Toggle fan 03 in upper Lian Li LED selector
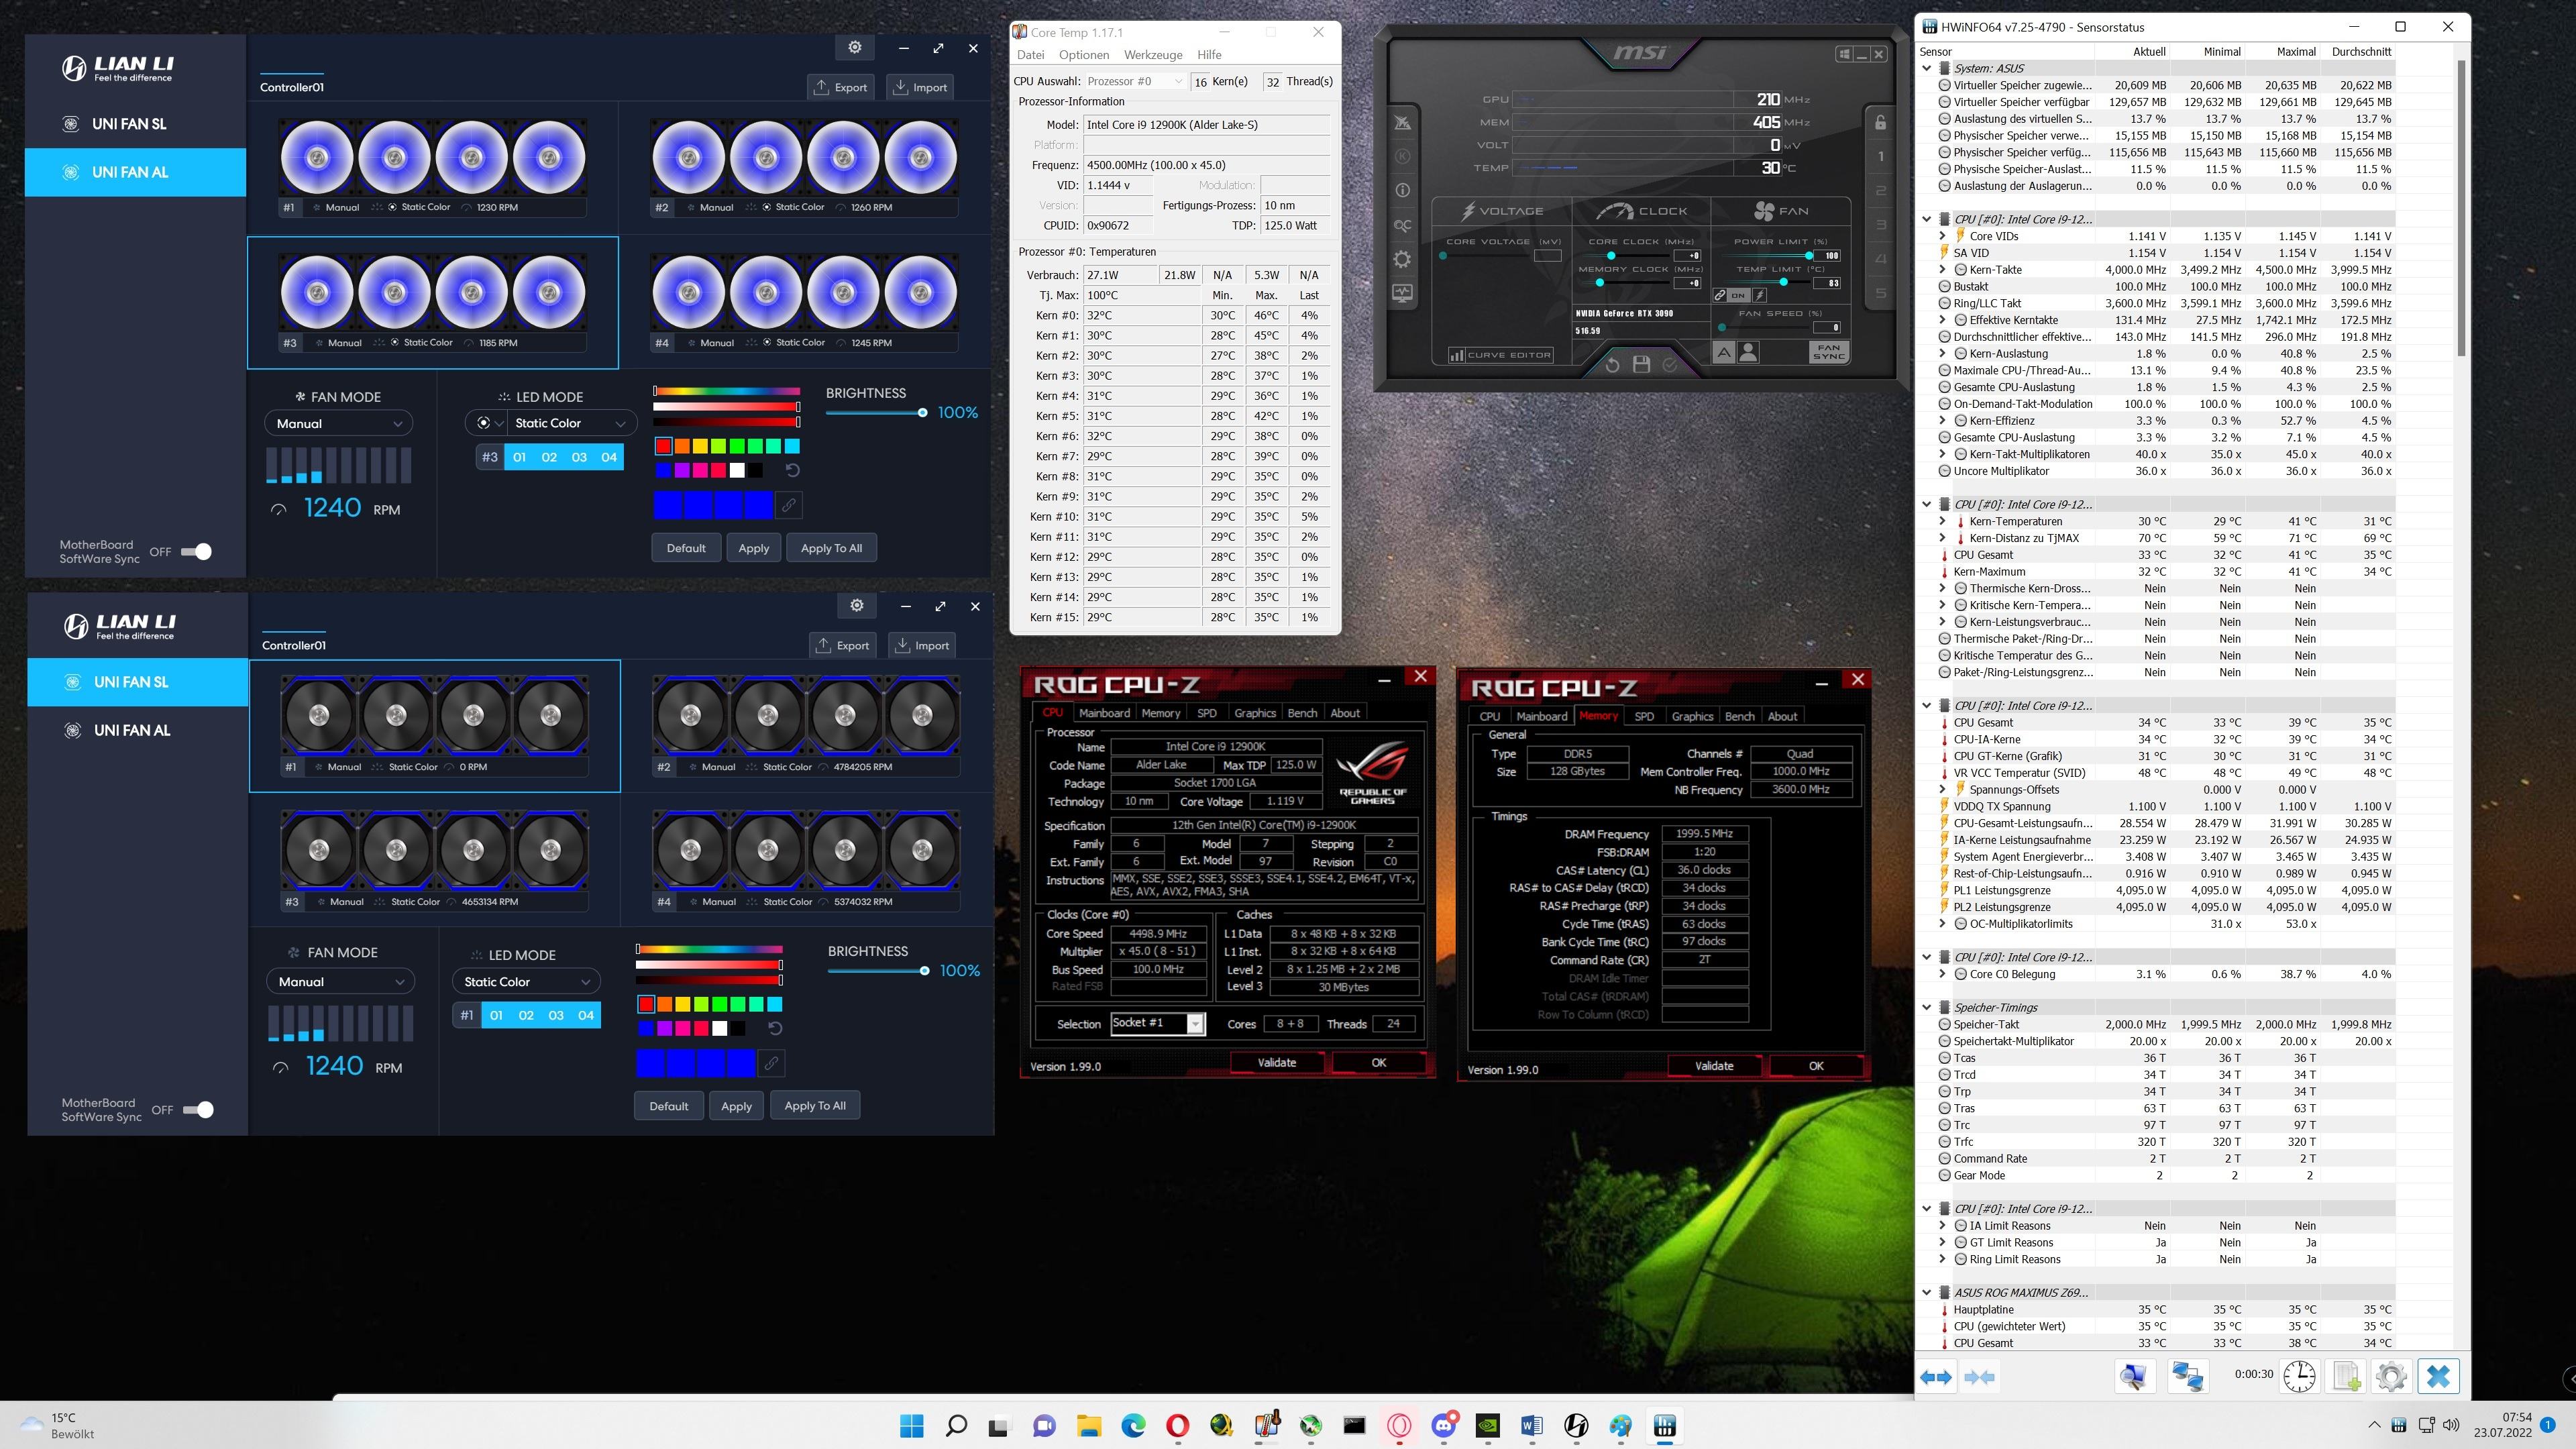This screenshot has width=2576, height=1449. point(579,457)
